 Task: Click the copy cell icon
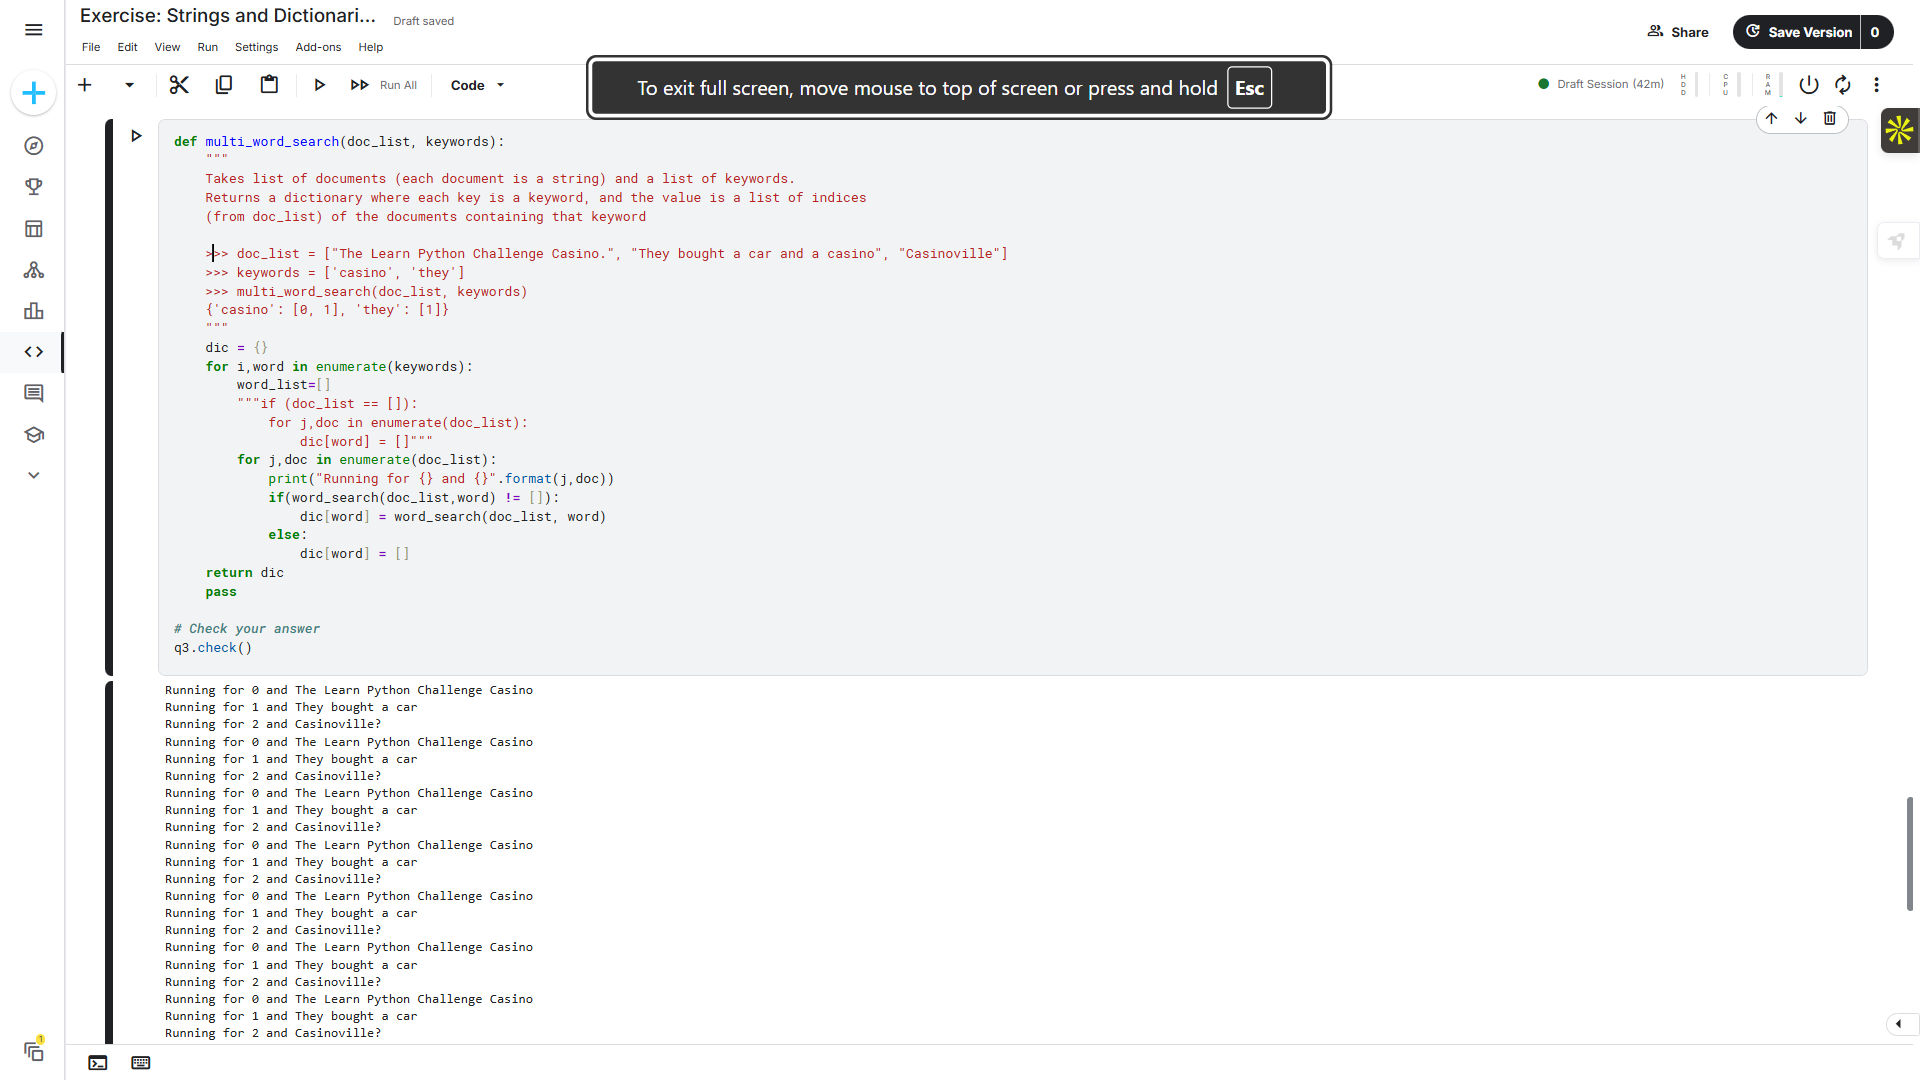[x=224, y=85]
